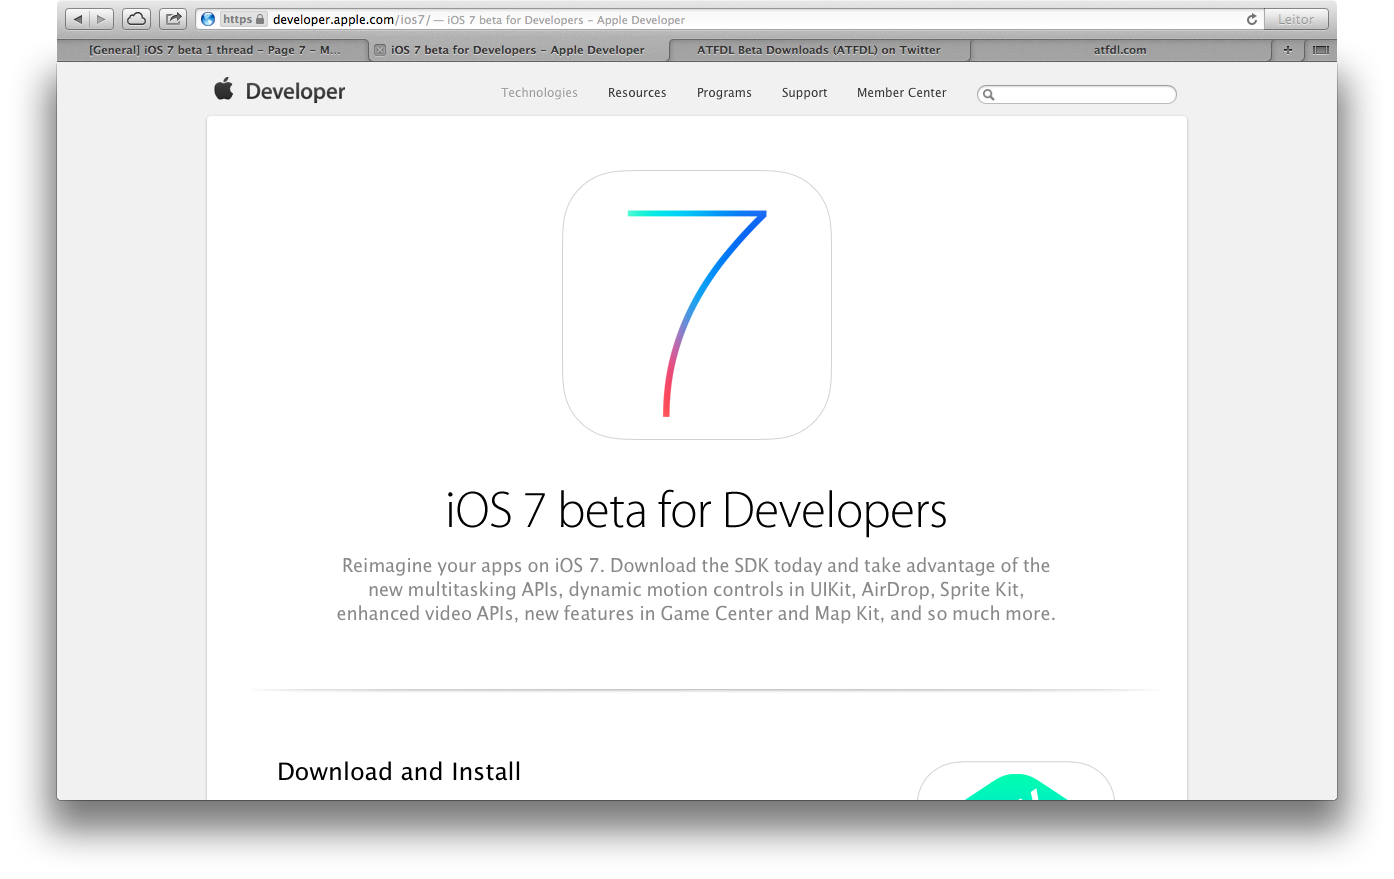Click the 'Reimagine your apps on iOS 7' paragraph

click(x=696, y=590)
